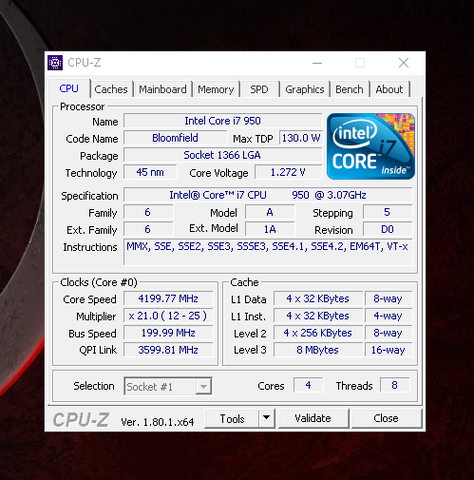Click the Cores value '4'

[x=308, y=385]
